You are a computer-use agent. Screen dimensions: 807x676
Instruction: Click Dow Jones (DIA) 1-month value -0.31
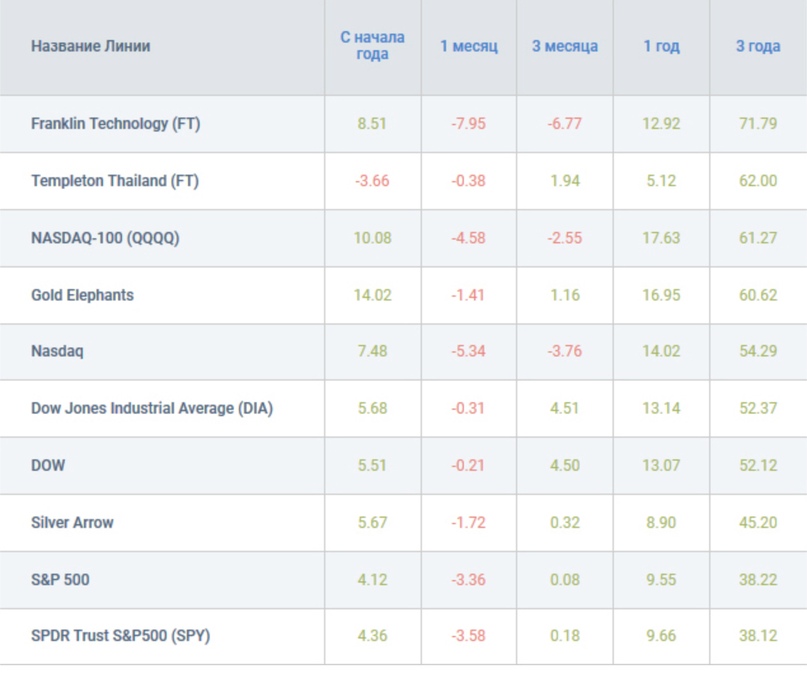pos(468,408)
